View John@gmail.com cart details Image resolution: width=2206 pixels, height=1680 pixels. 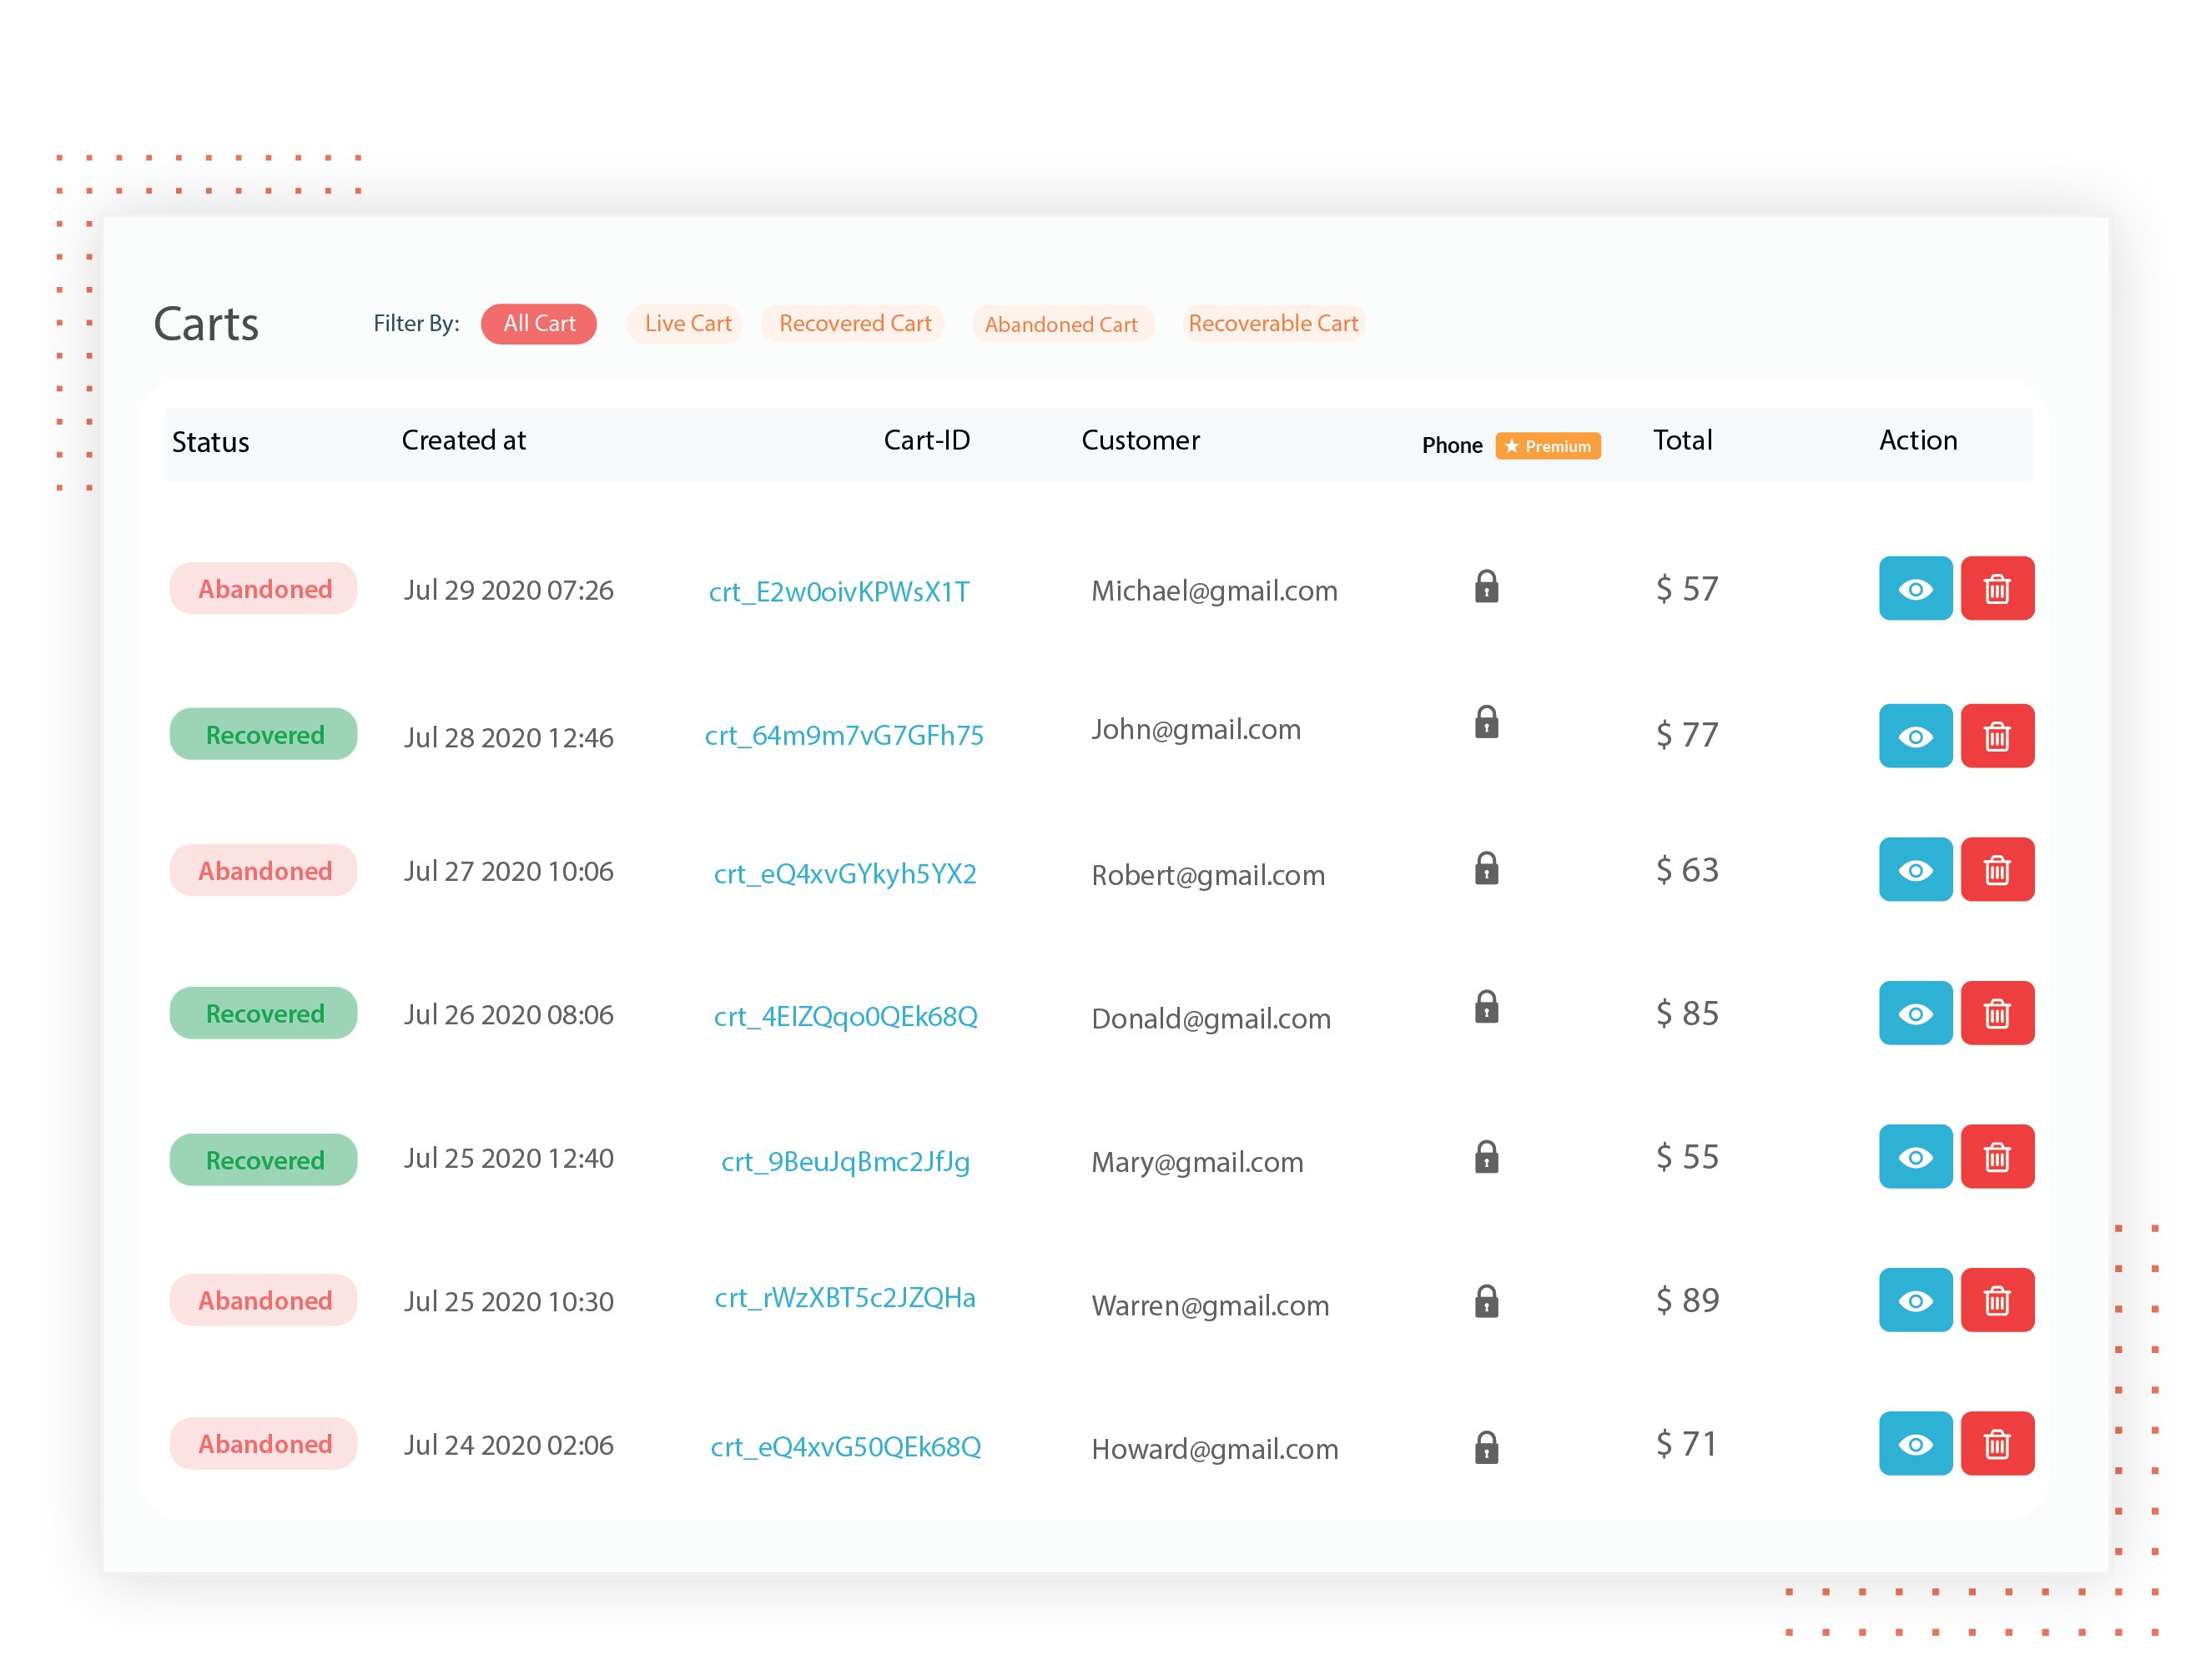[1915, 736]
